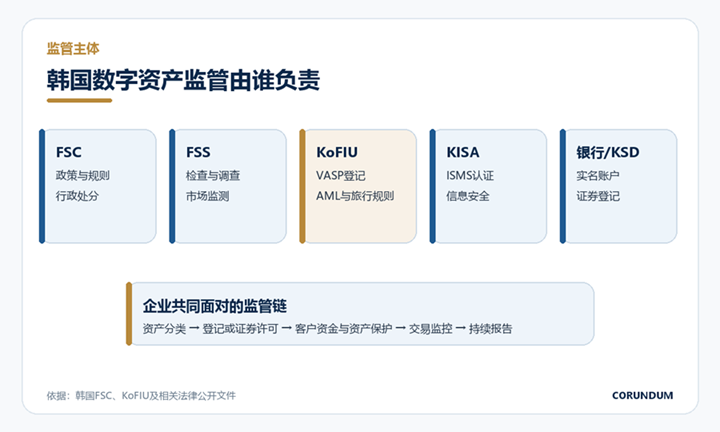Viewport: 720px width, 432px height.
Task: Click the KISA card heading
Action: (x=463, y=152)
